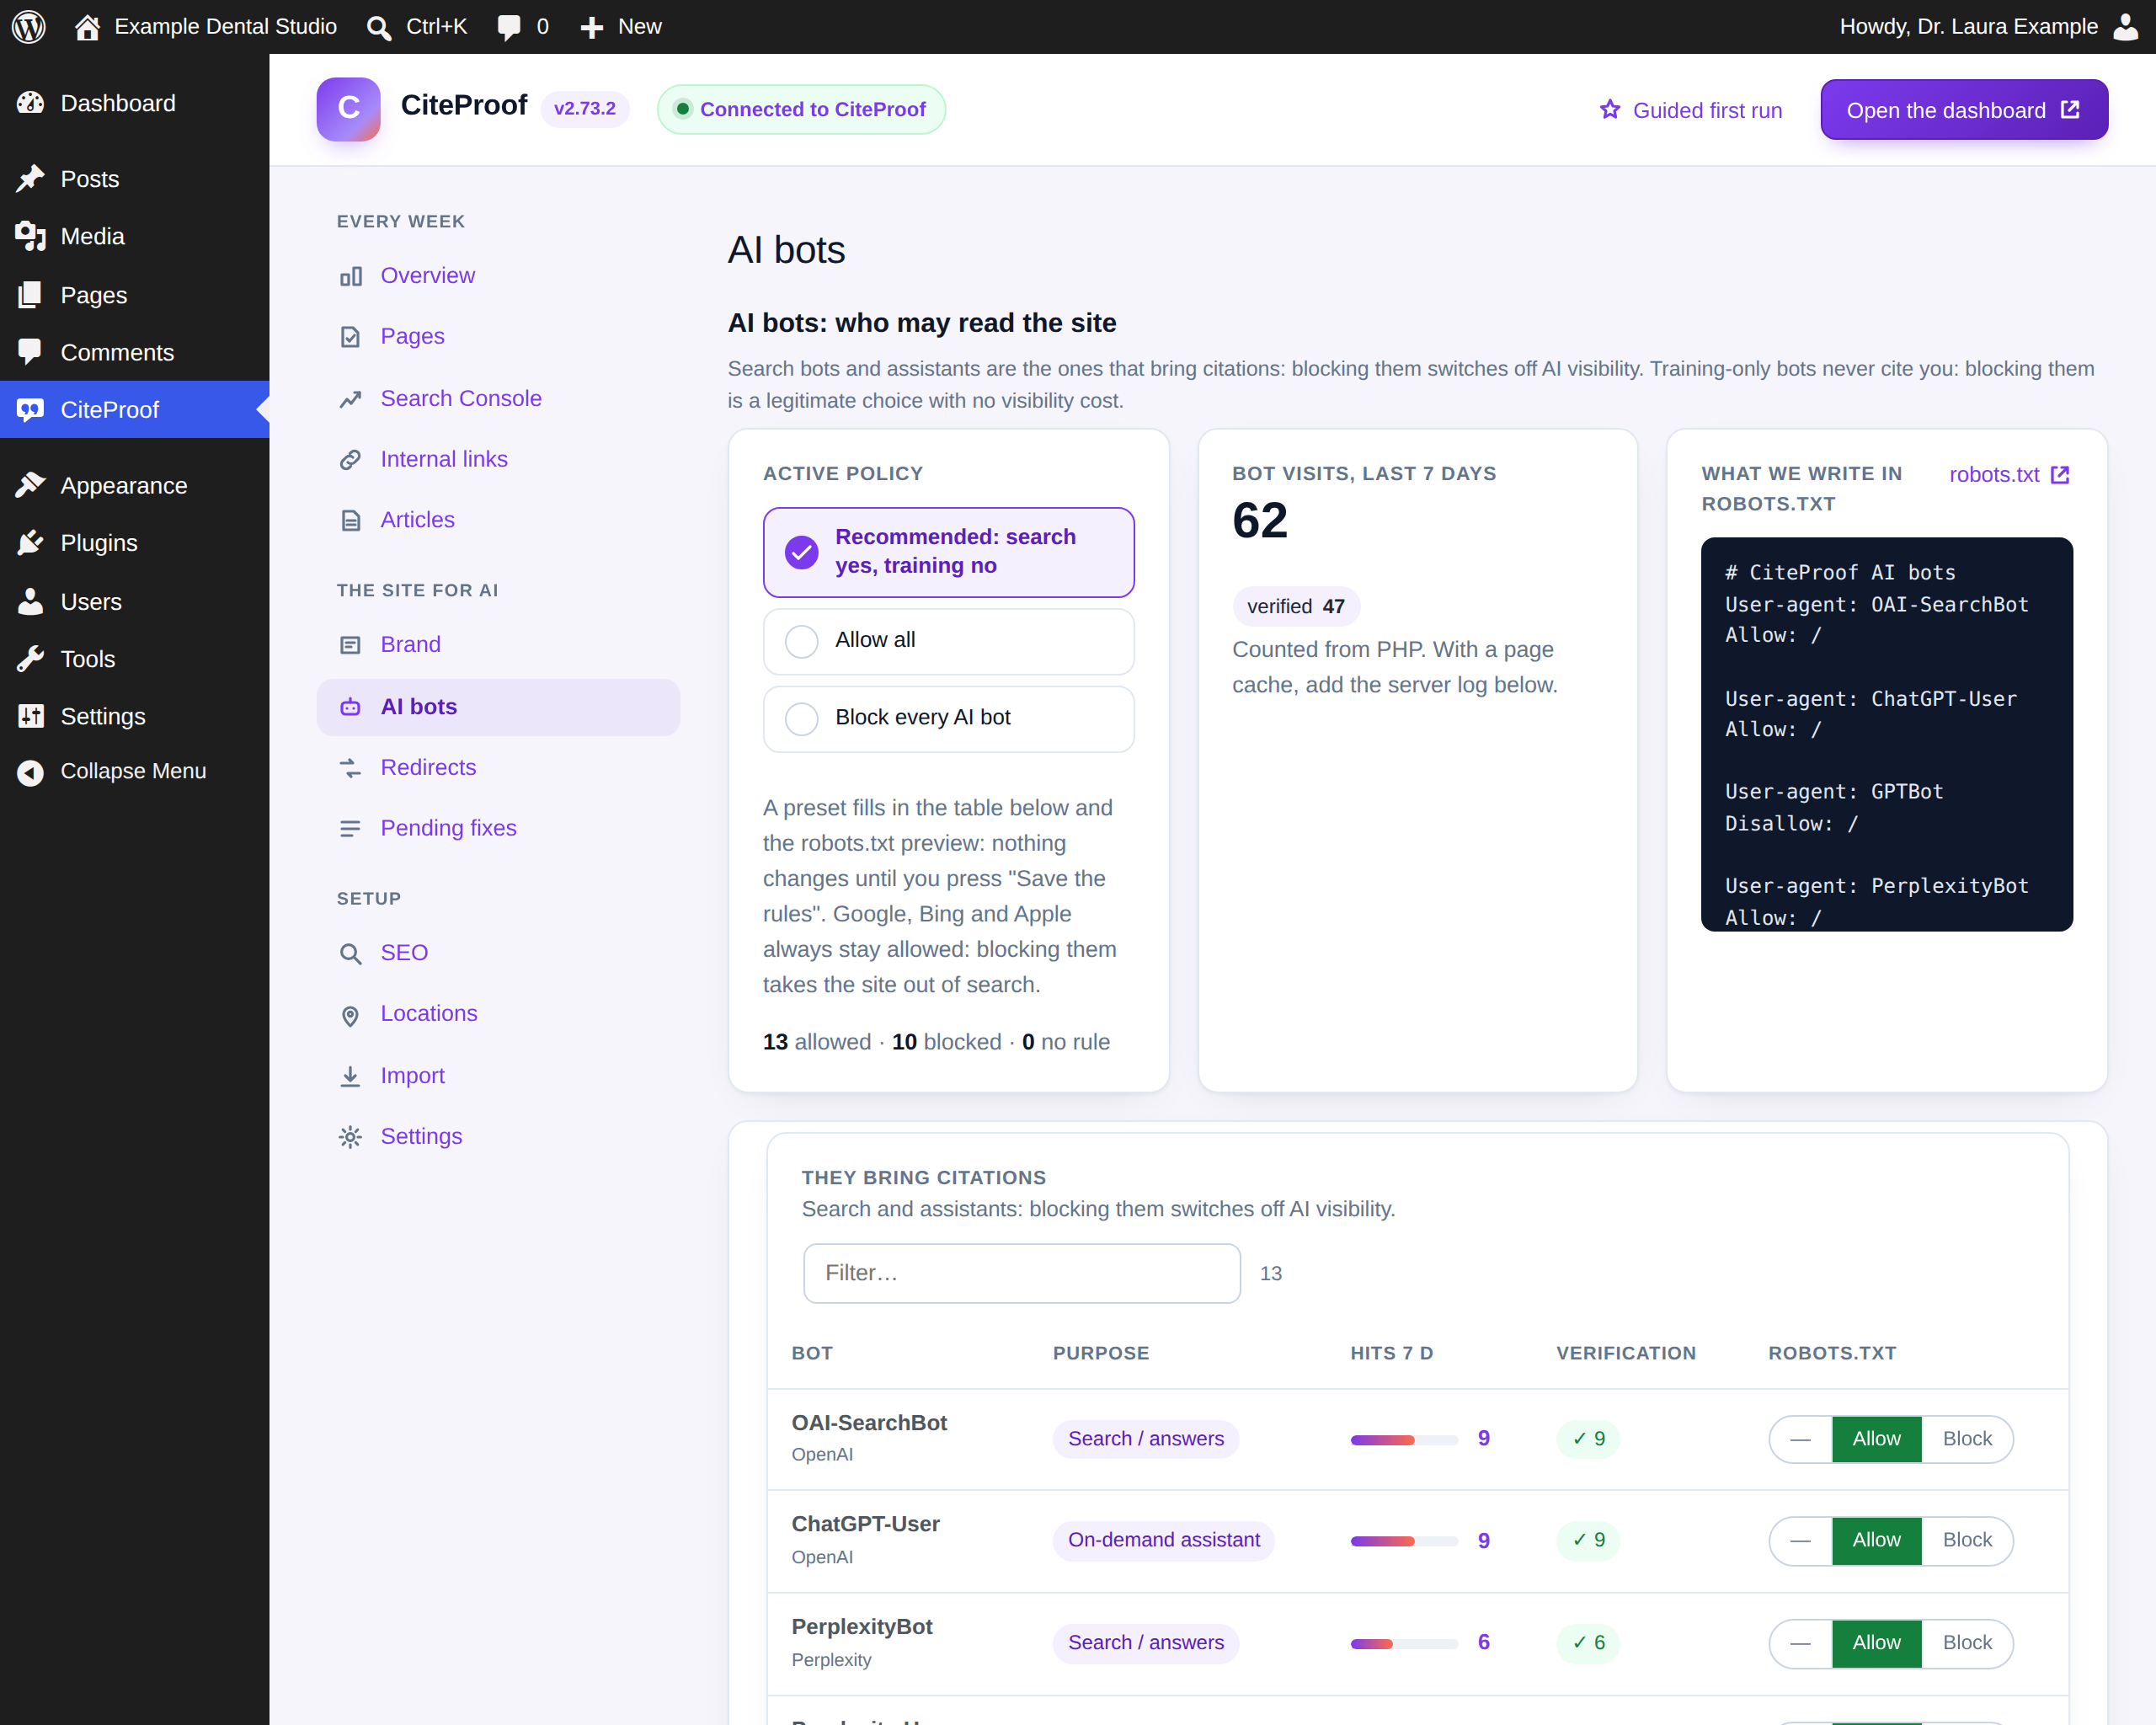
Task: Click the PerplexityBot verification ✓ 6 badge
Action: pos(1587,1643)
